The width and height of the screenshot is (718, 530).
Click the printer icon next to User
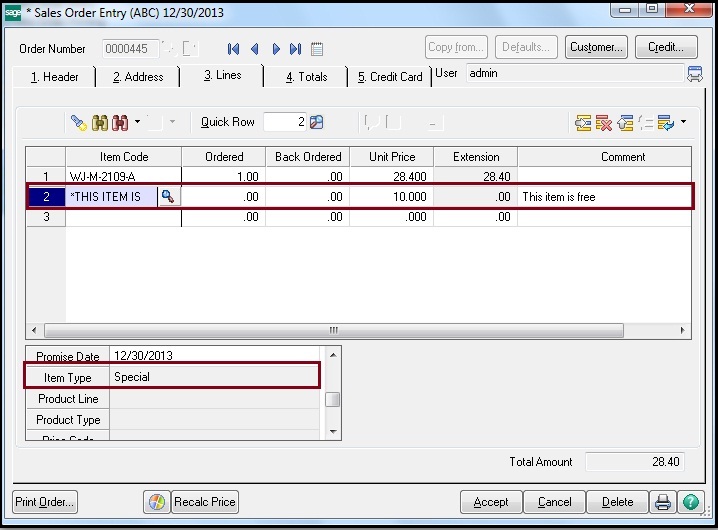point(695,74)
